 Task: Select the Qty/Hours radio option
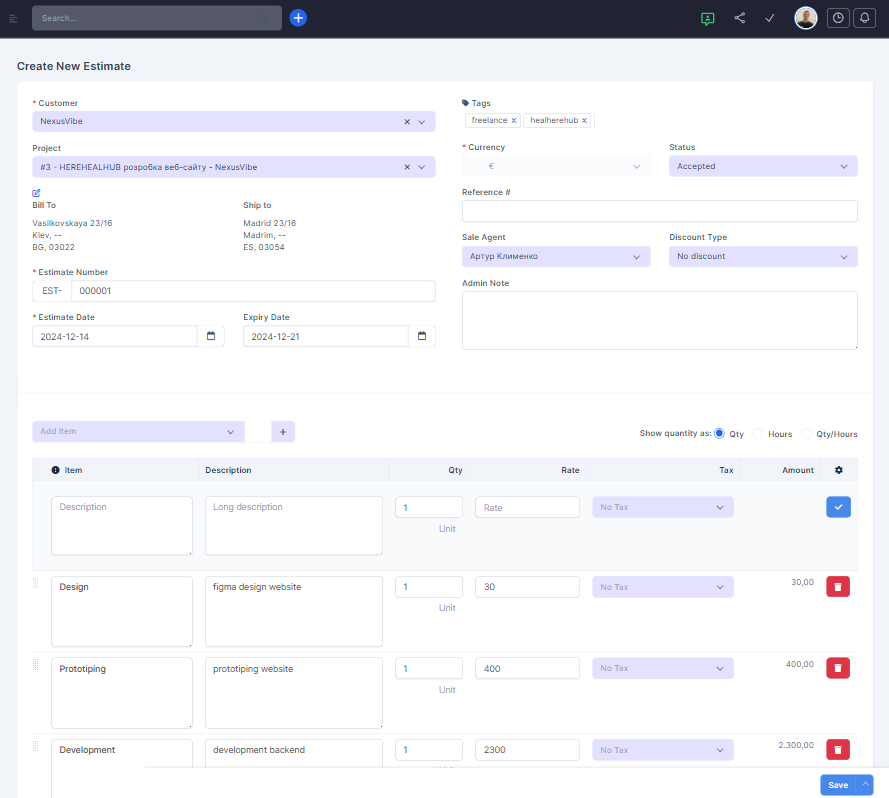point(806,434)
